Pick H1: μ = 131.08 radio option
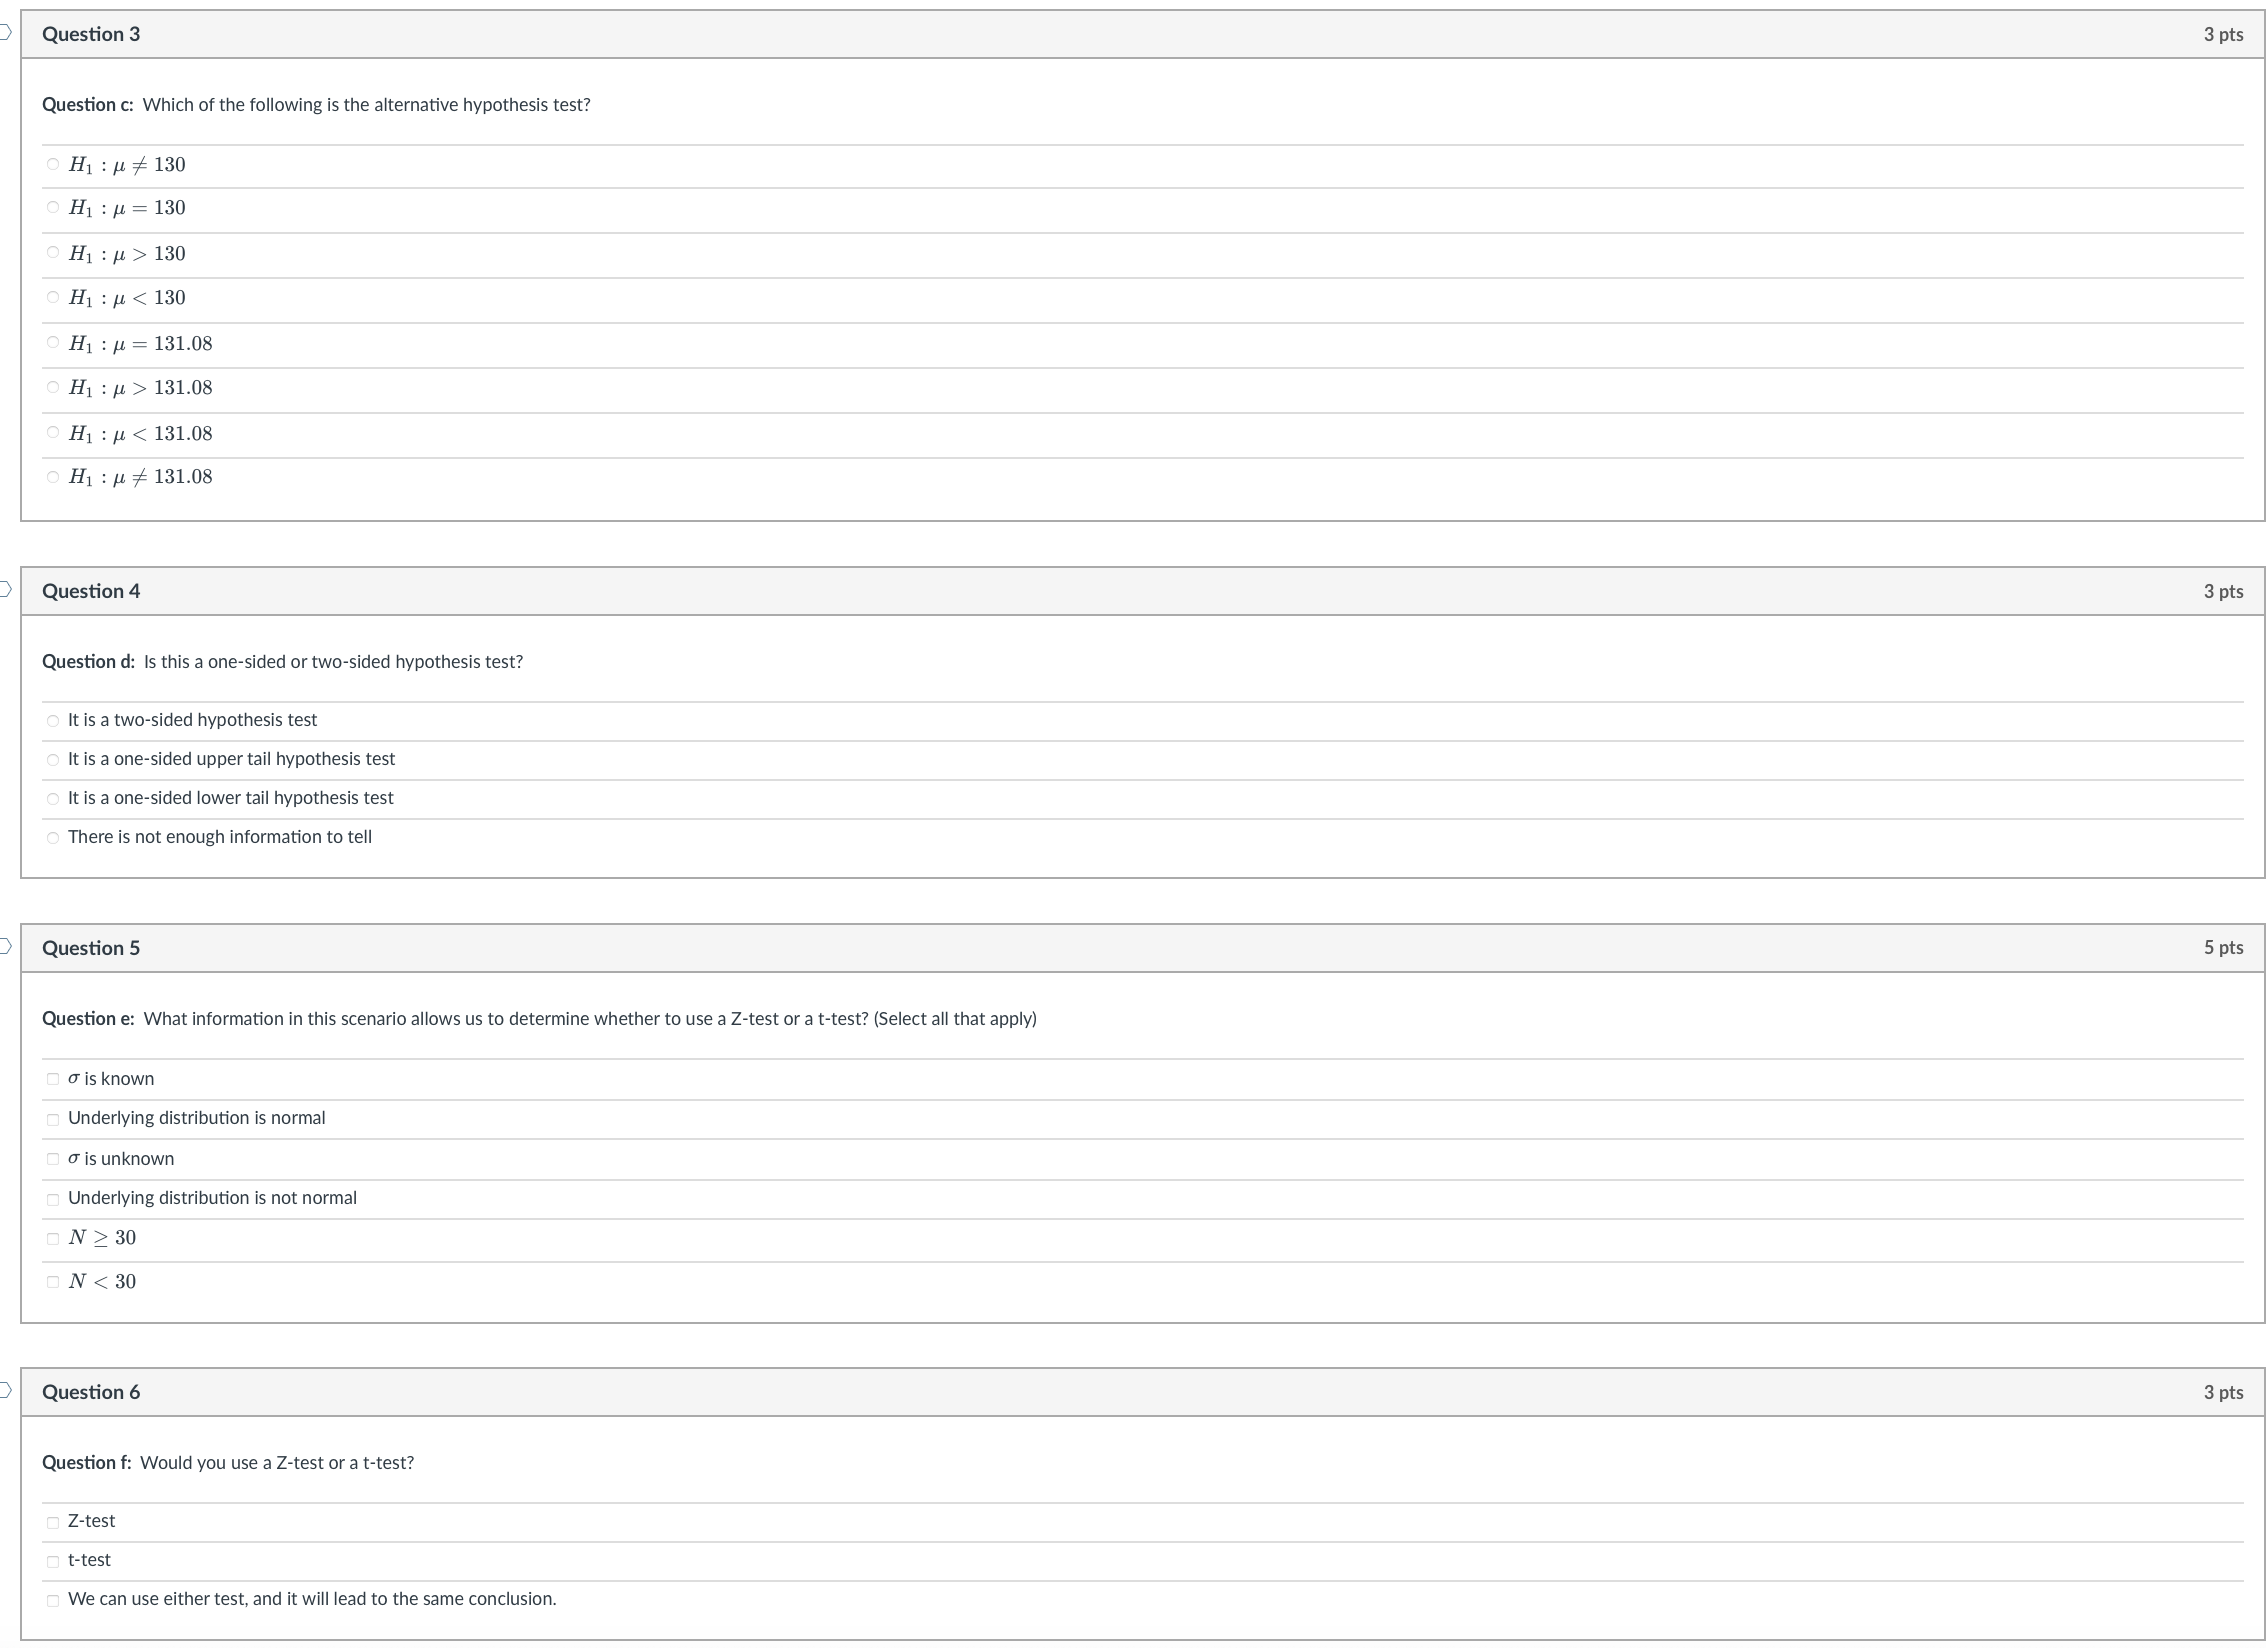 pos(53,343)
